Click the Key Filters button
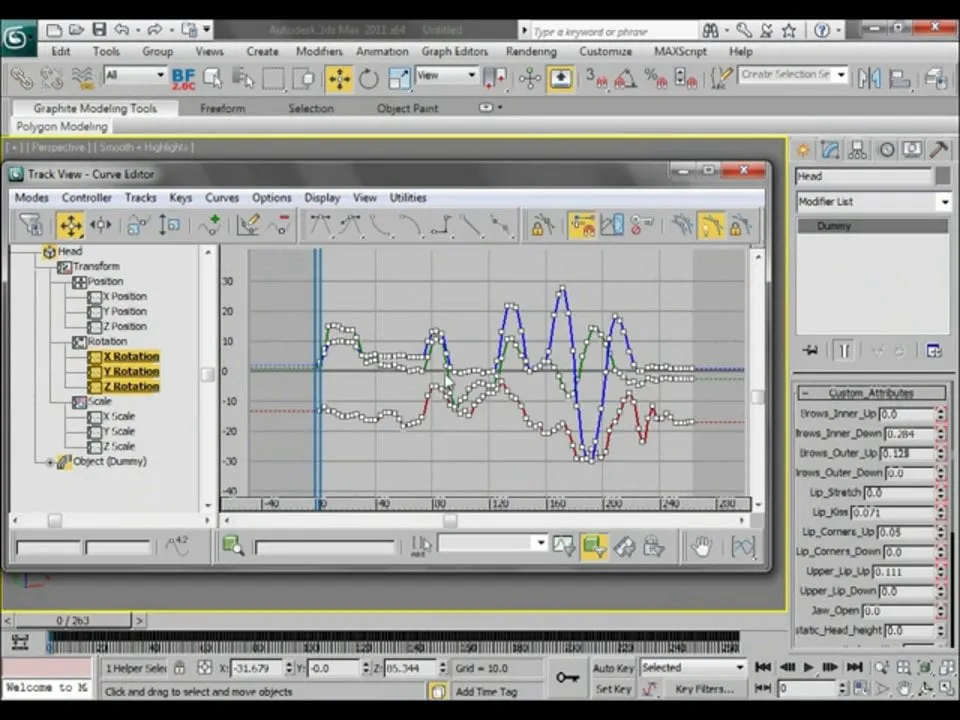This screenshot has height=720, width=960. (704, 689)
